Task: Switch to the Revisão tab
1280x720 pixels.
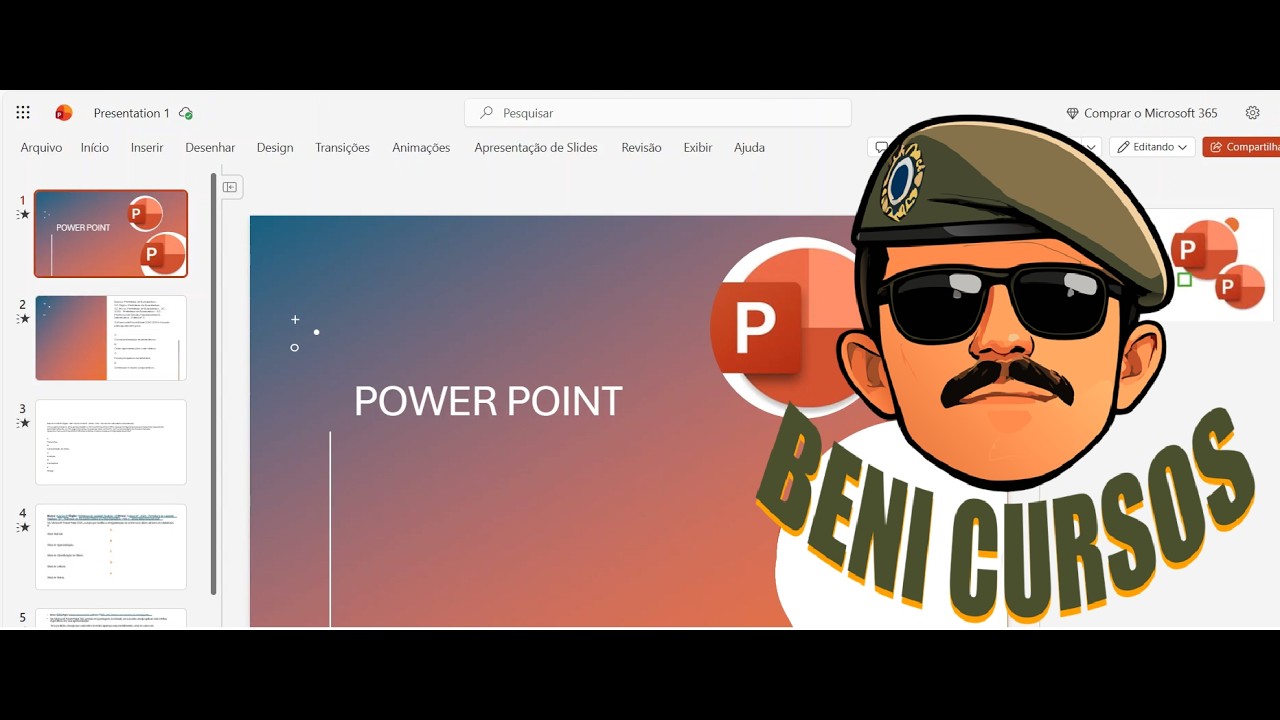Action: [x=641, y=147]
